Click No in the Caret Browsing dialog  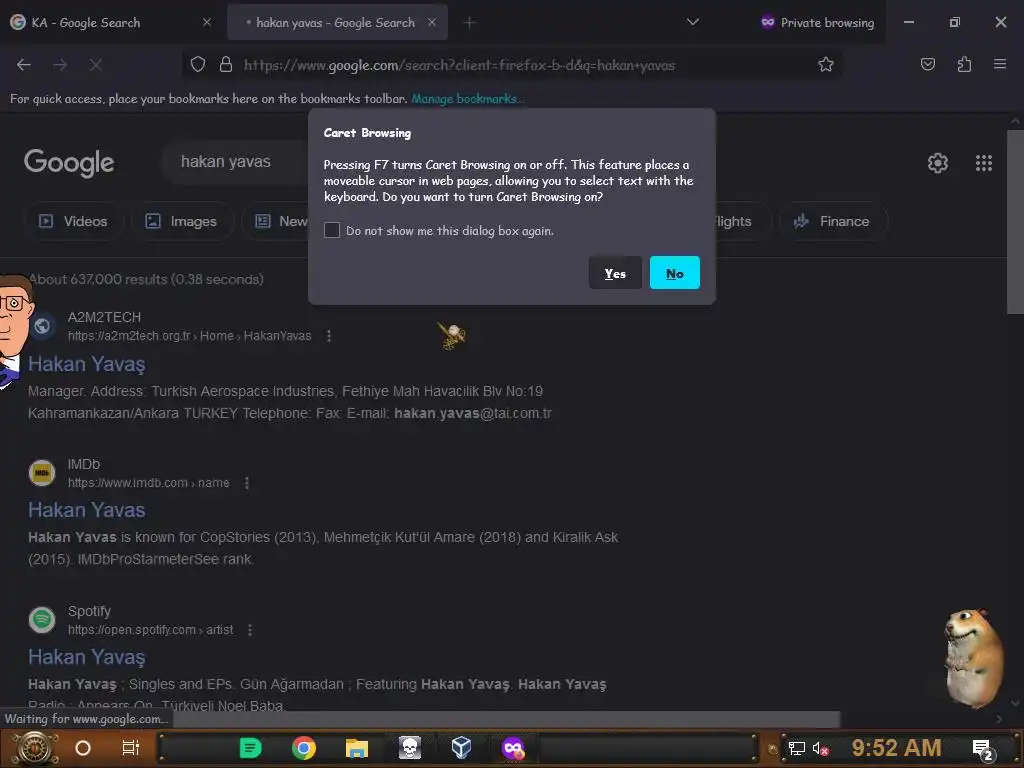[675, 273]
